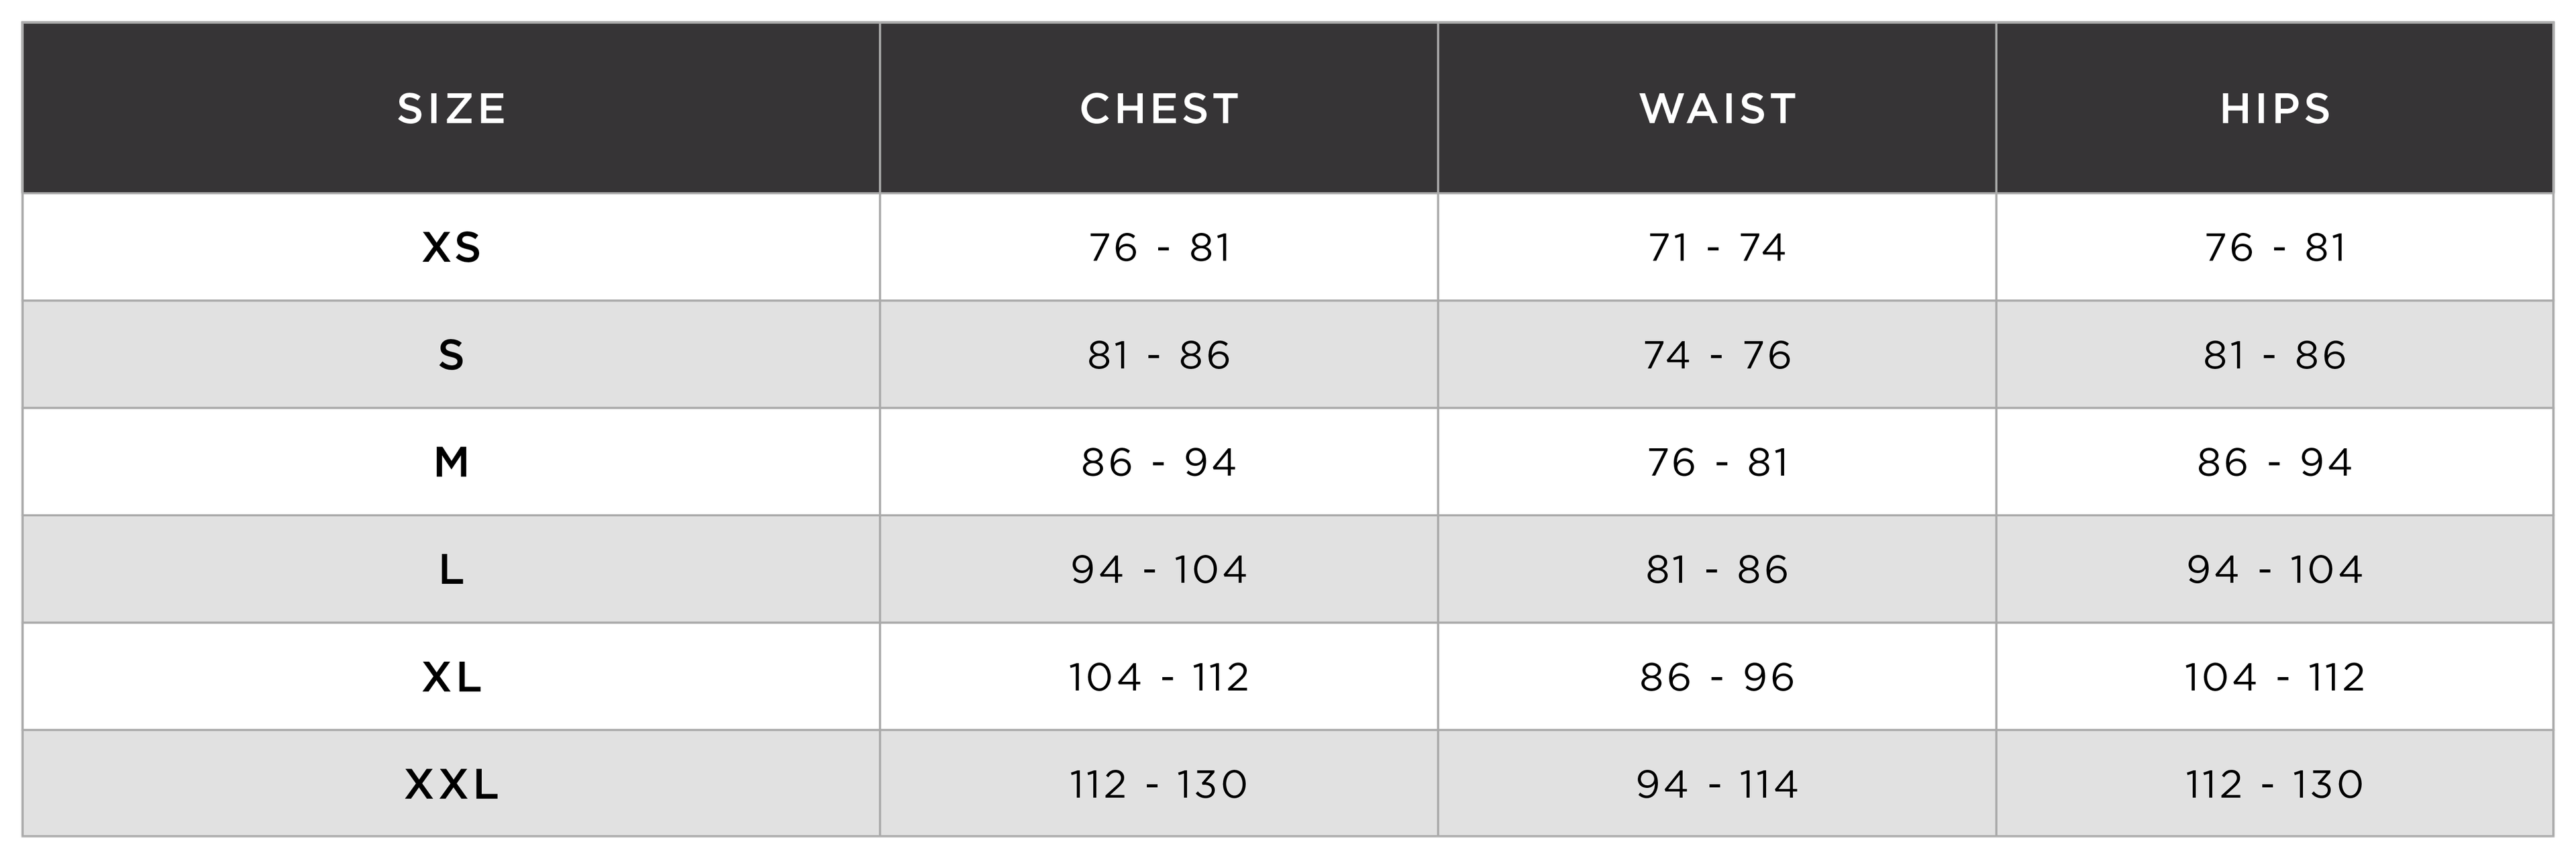Click the XXL hips value 112 - 130
The width and height of the screenshot is (2576, 859).
pos(2275,785)
